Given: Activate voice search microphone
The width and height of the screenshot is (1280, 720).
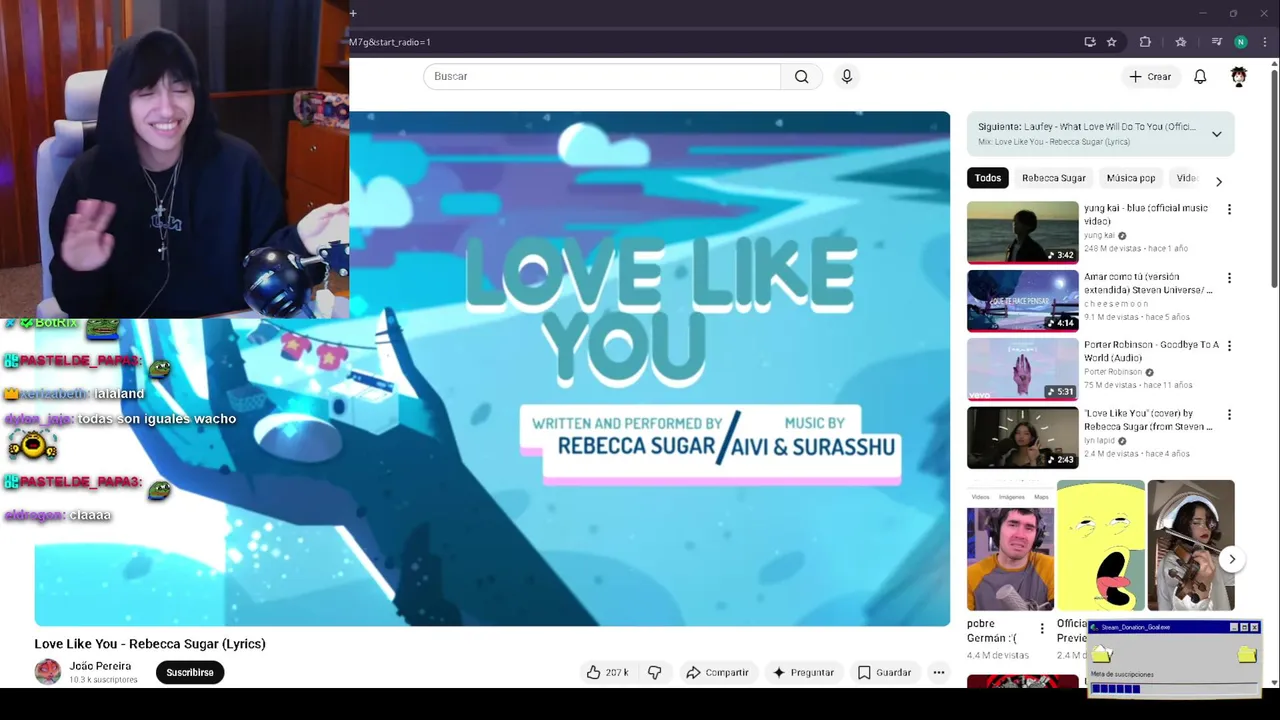Looking at the screenshot, I should coord(847,77).
